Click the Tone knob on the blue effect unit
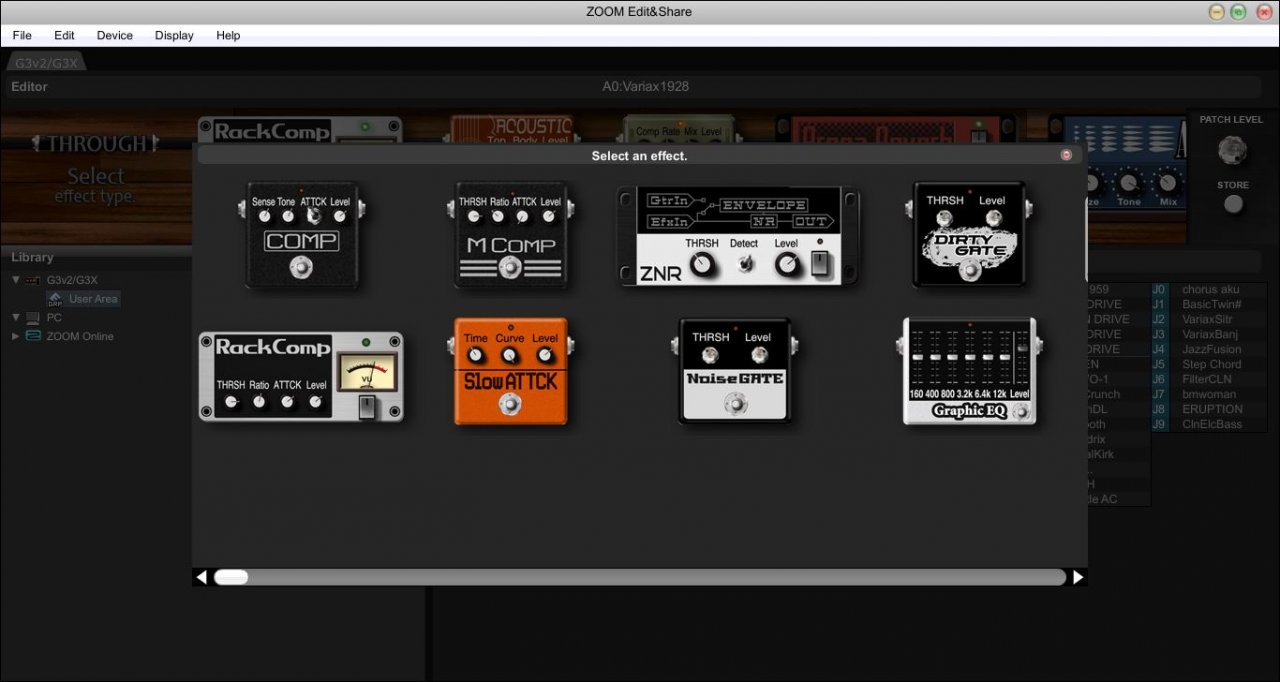This screenshot has width=1280, height=682. click(1129, 182)
